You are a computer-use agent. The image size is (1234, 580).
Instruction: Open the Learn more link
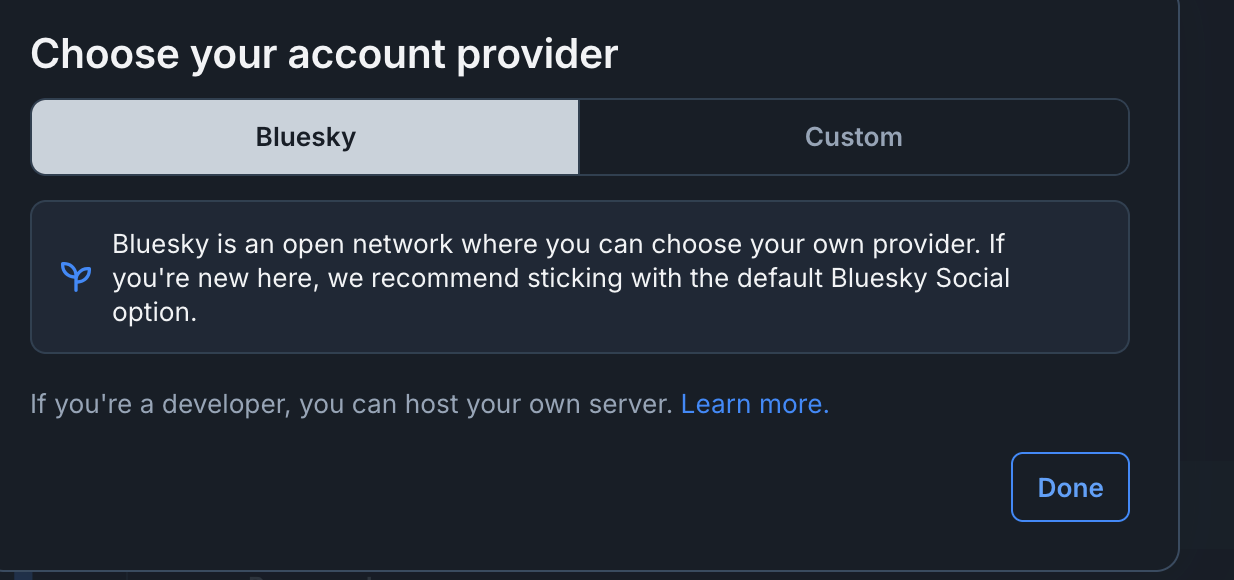point(755,405)
